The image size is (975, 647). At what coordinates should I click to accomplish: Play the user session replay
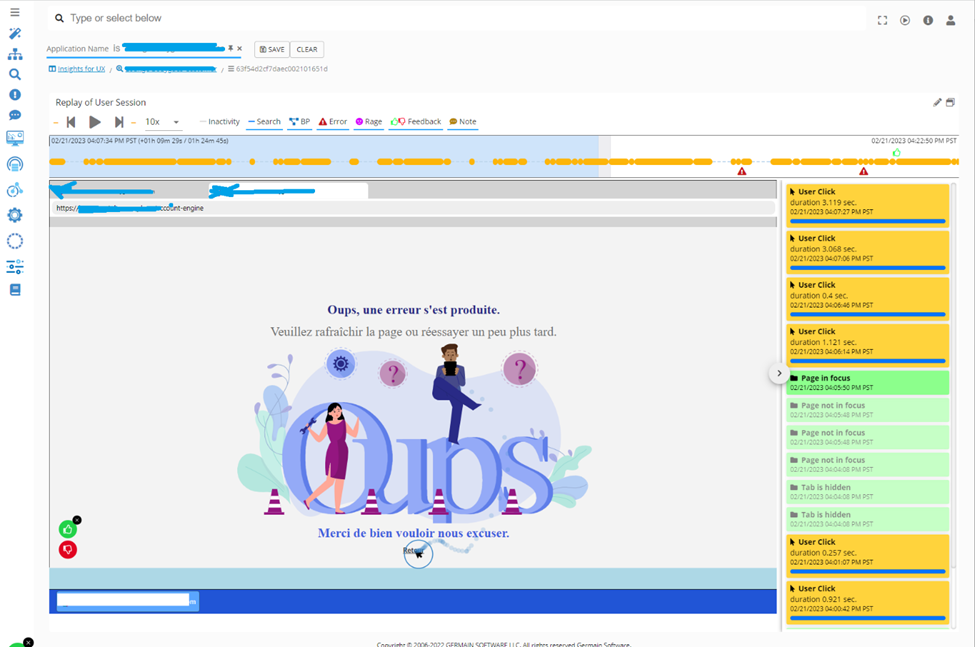click(95, 122)
